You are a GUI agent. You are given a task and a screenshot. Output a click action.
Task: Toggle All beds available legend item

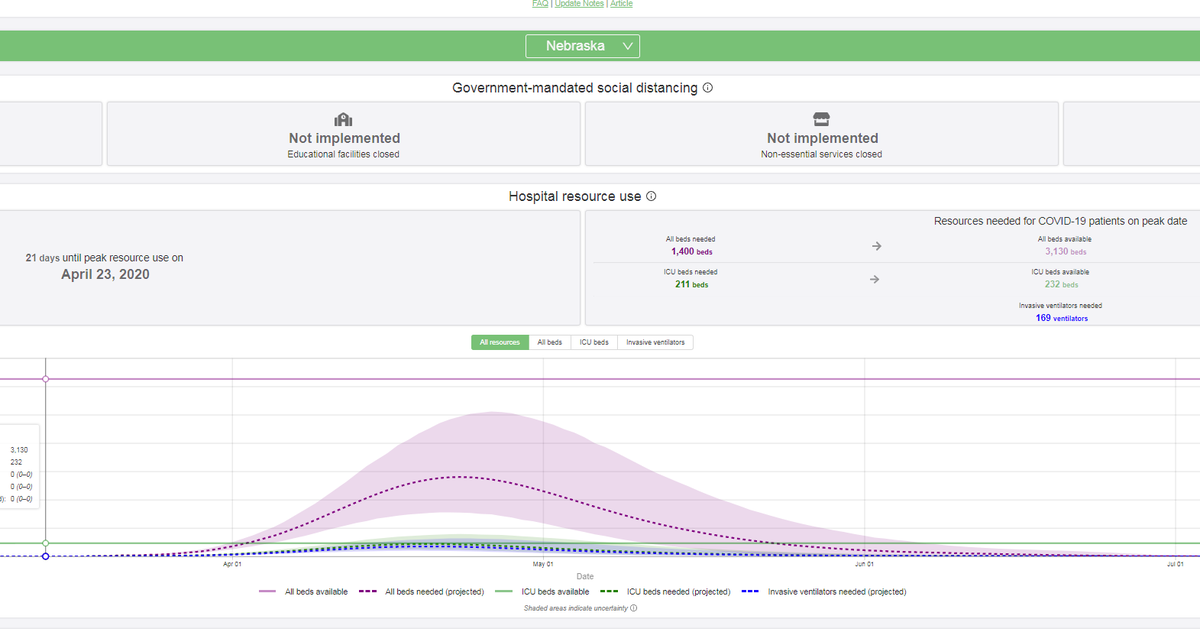[303, 592]
